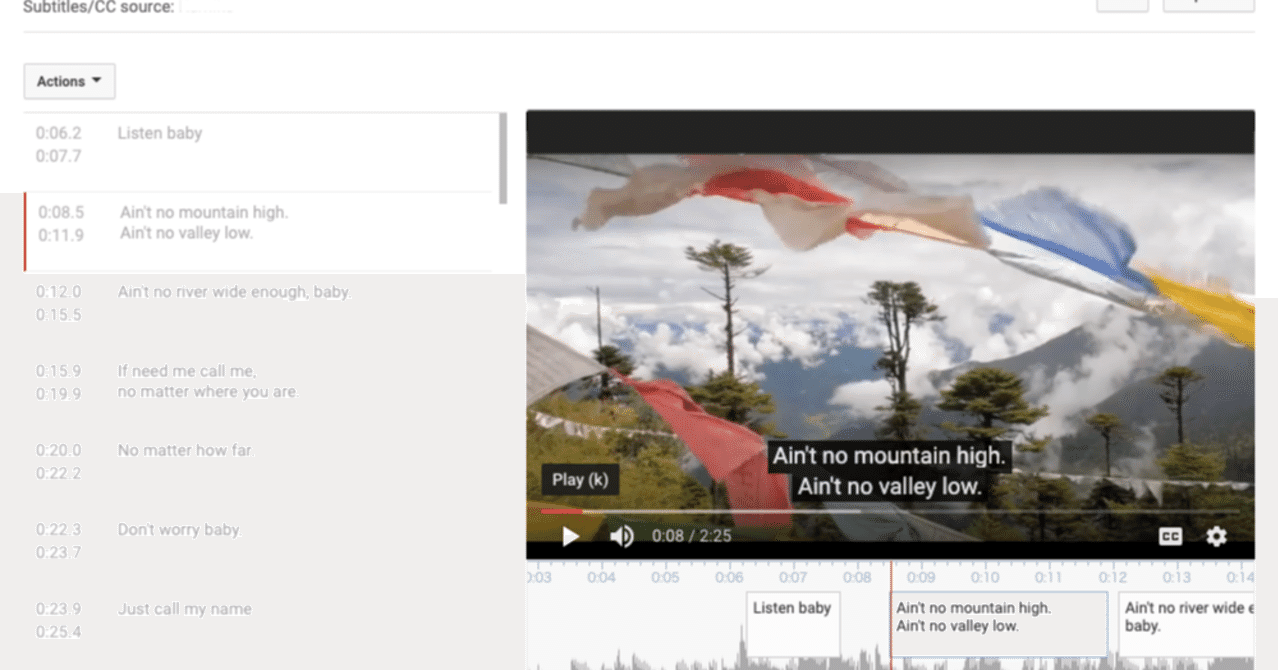1280x670 pixels.
Task: Click the 0:12.0 start time
Action: pyautogui.click(x=59, y=292)
